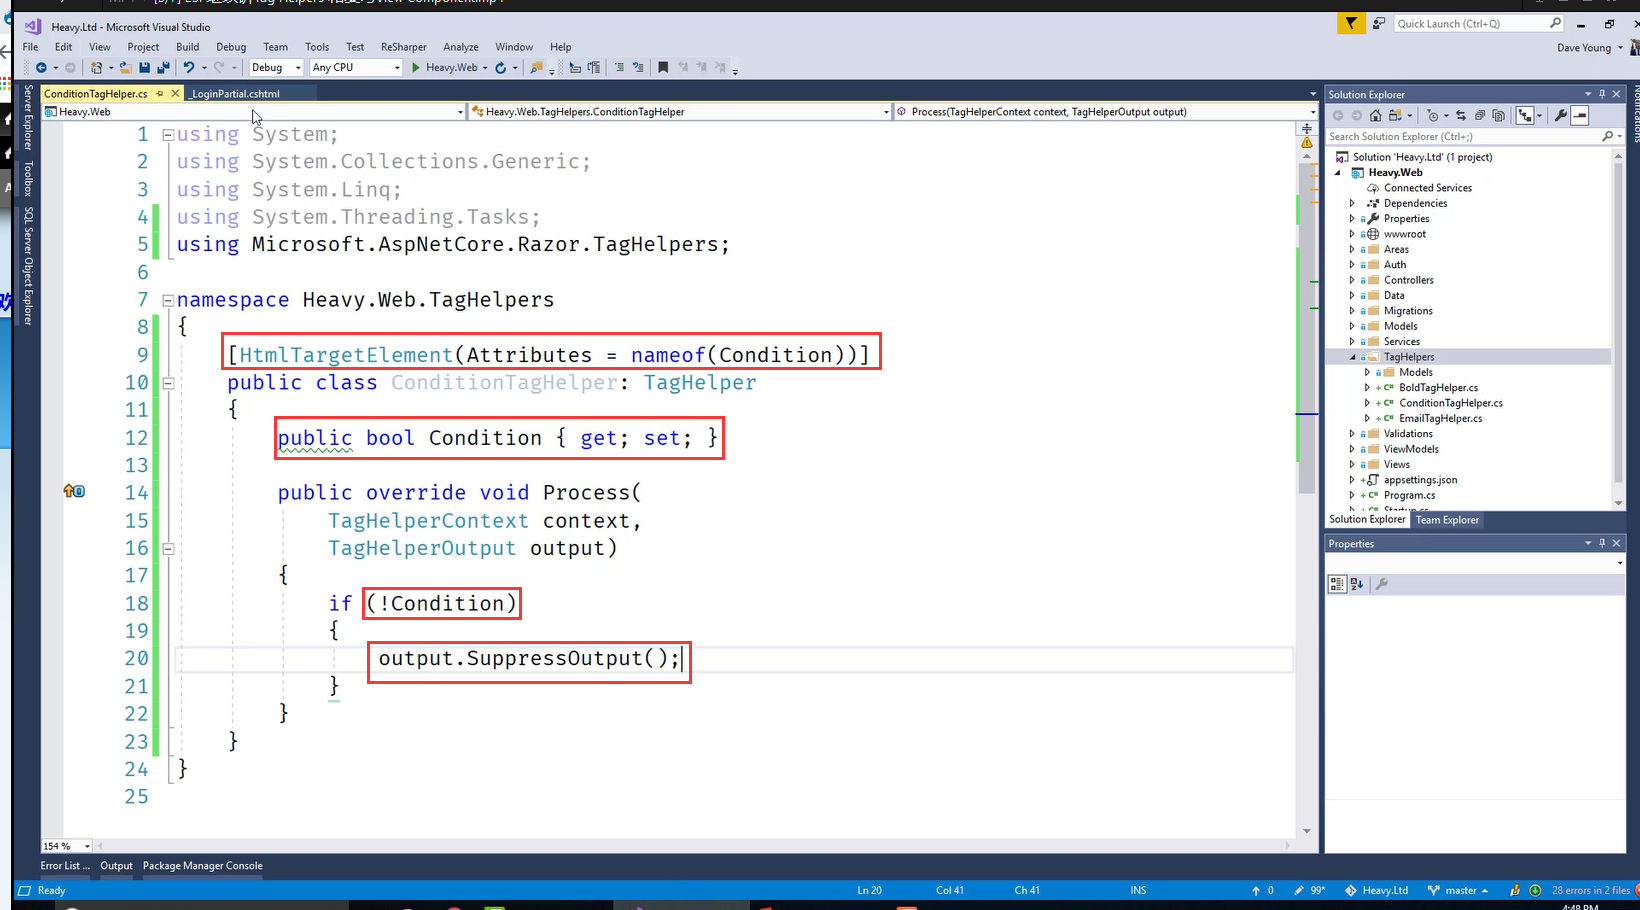The height and width of the screenshot is (910, 1640).
Task: Toggle the View Class Diagram button in Solution Explorer
Action: 1524,115
